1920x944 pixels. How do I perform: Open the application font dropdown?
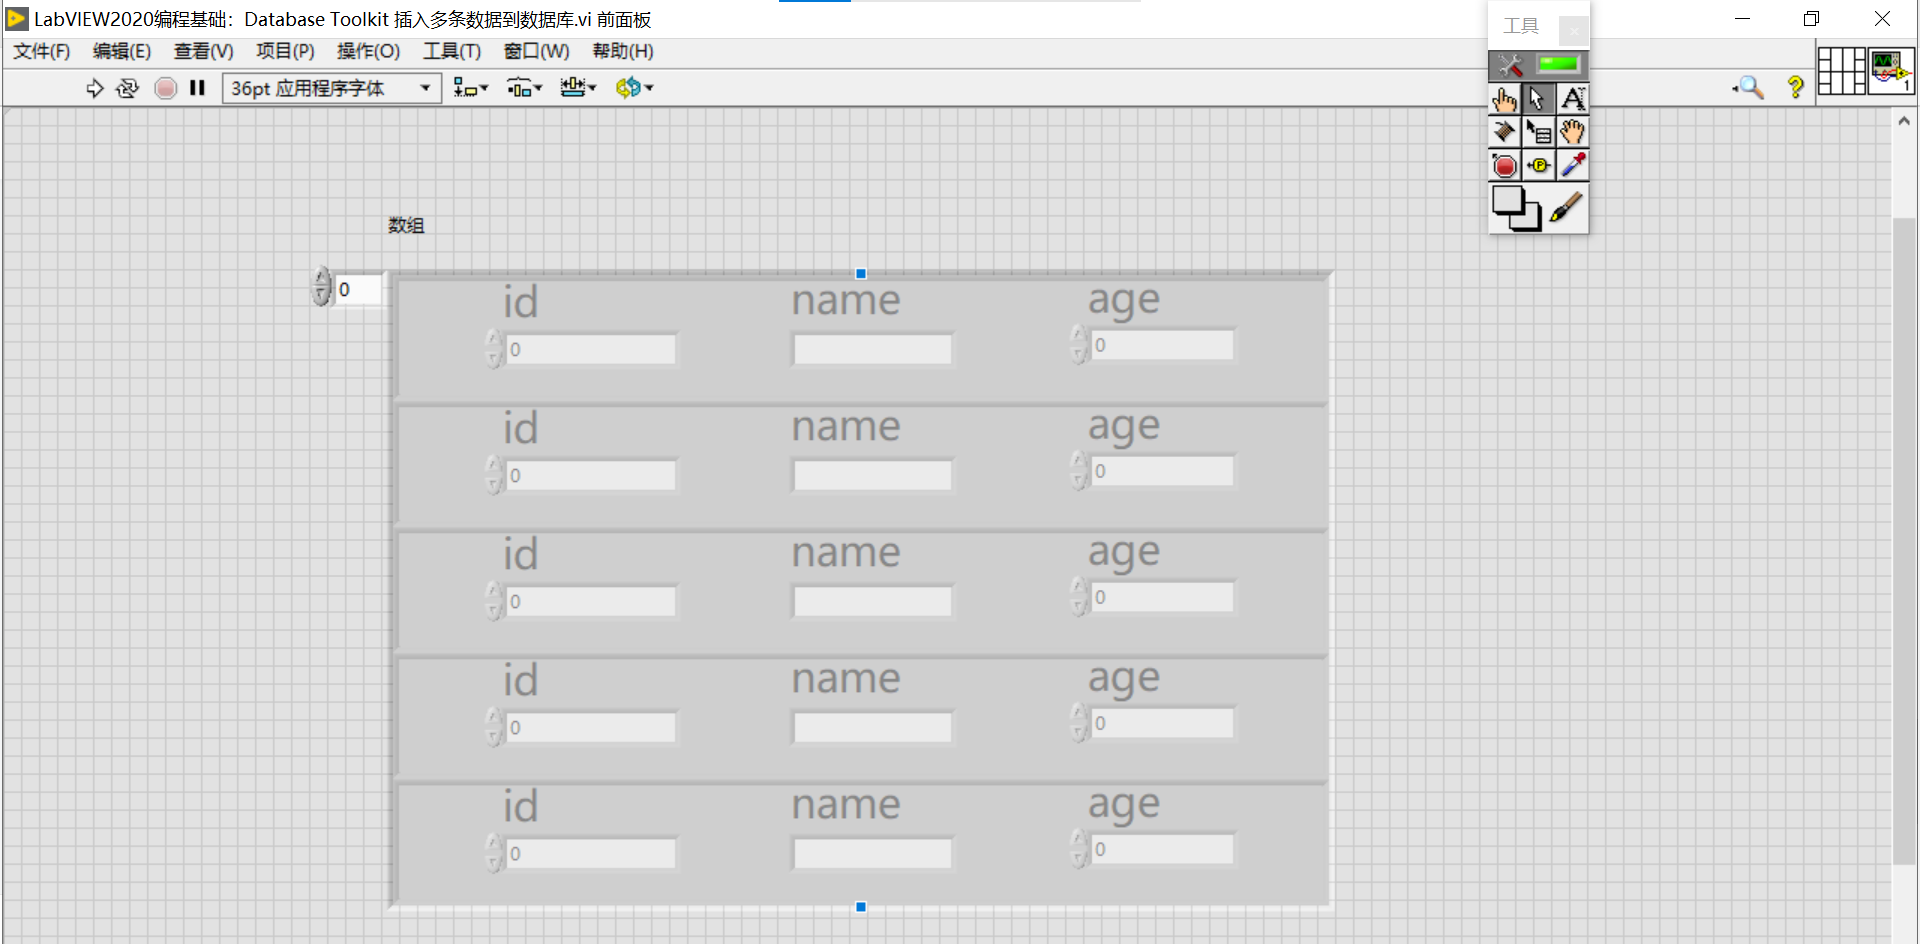pyautogui.click(x=424, y=88)
